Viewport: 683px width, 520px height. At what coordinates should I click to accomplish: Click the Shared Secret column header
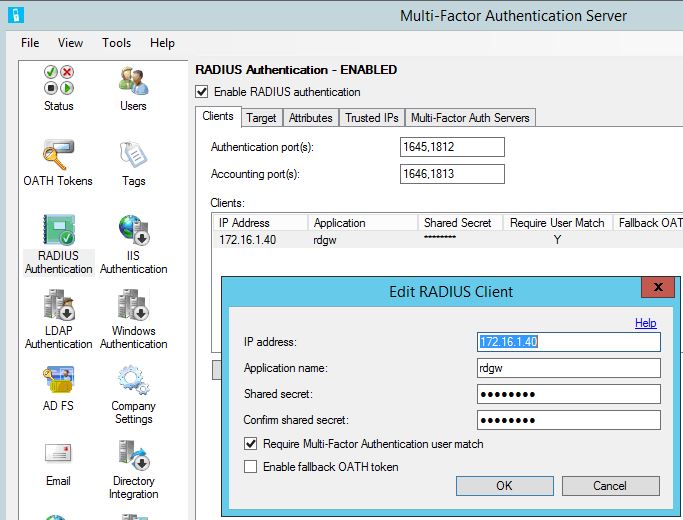[460, 223]
